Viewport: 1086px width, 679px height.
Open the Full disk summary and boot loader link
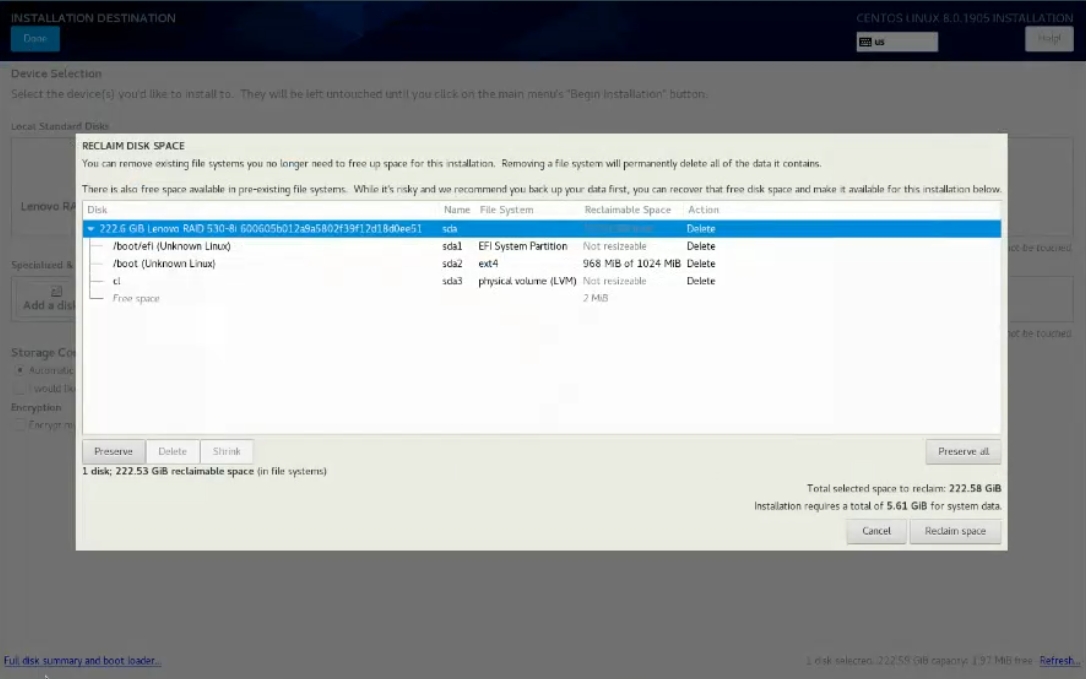82,661
